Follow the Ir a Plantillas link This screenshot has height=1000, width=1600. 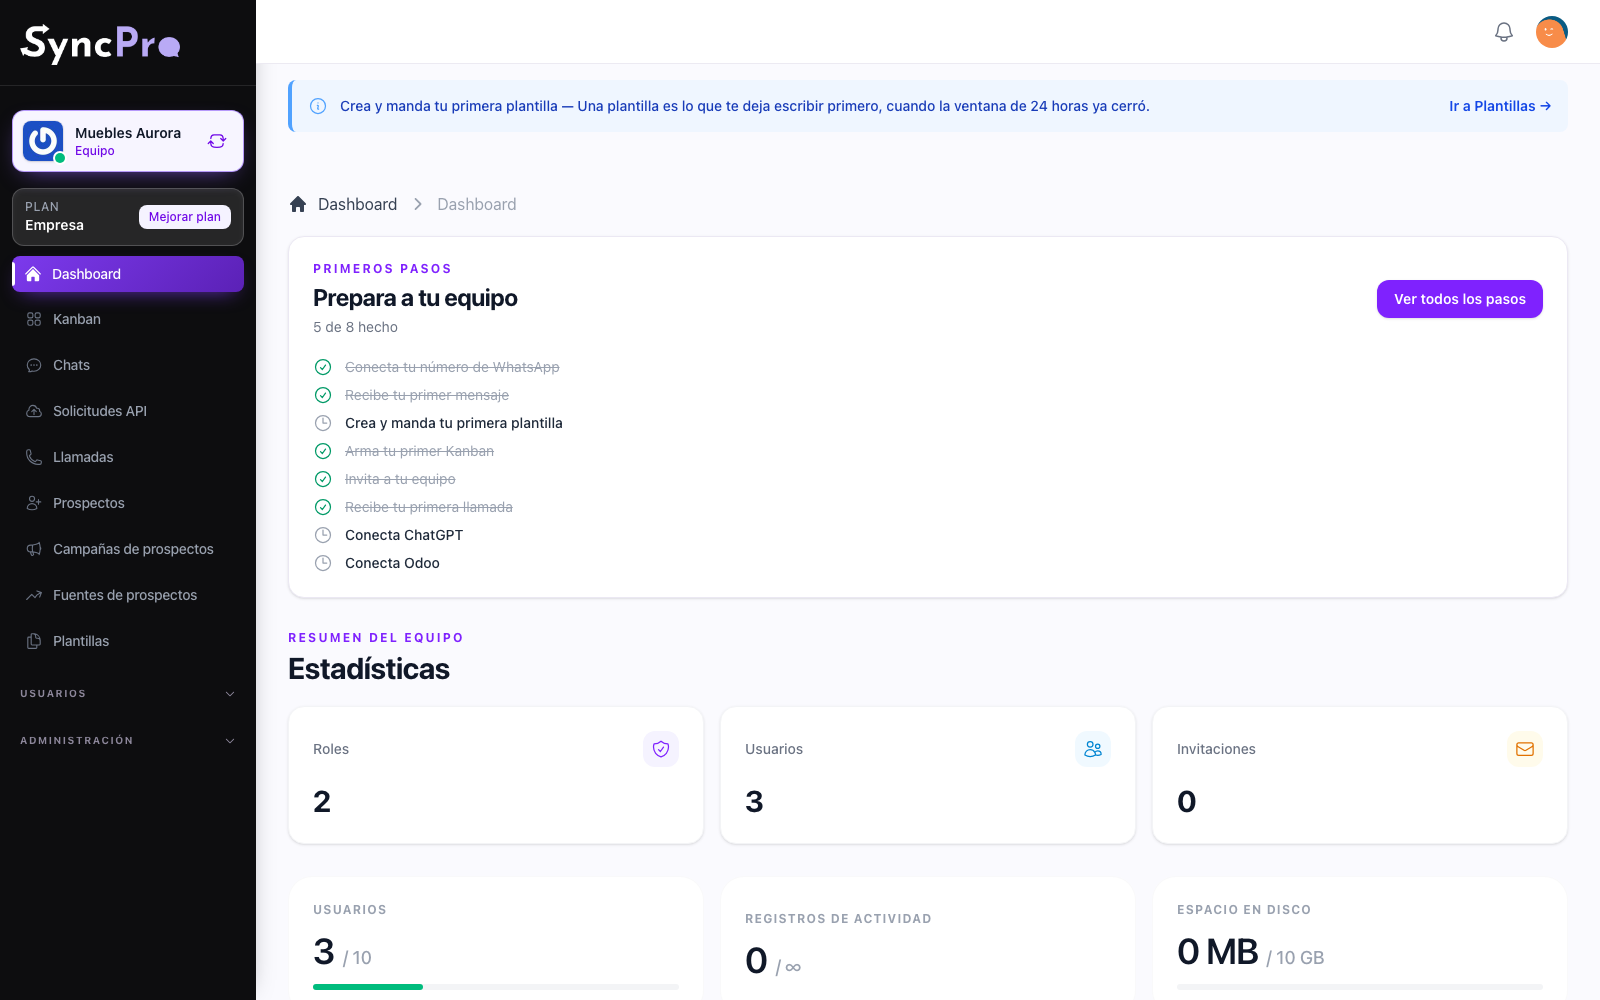tap(1500, 106)
